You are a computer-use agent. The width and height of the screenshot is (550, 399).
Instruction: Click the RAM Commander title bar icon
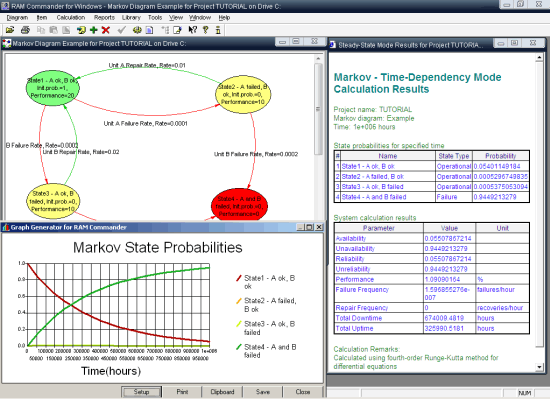point(5,5)
